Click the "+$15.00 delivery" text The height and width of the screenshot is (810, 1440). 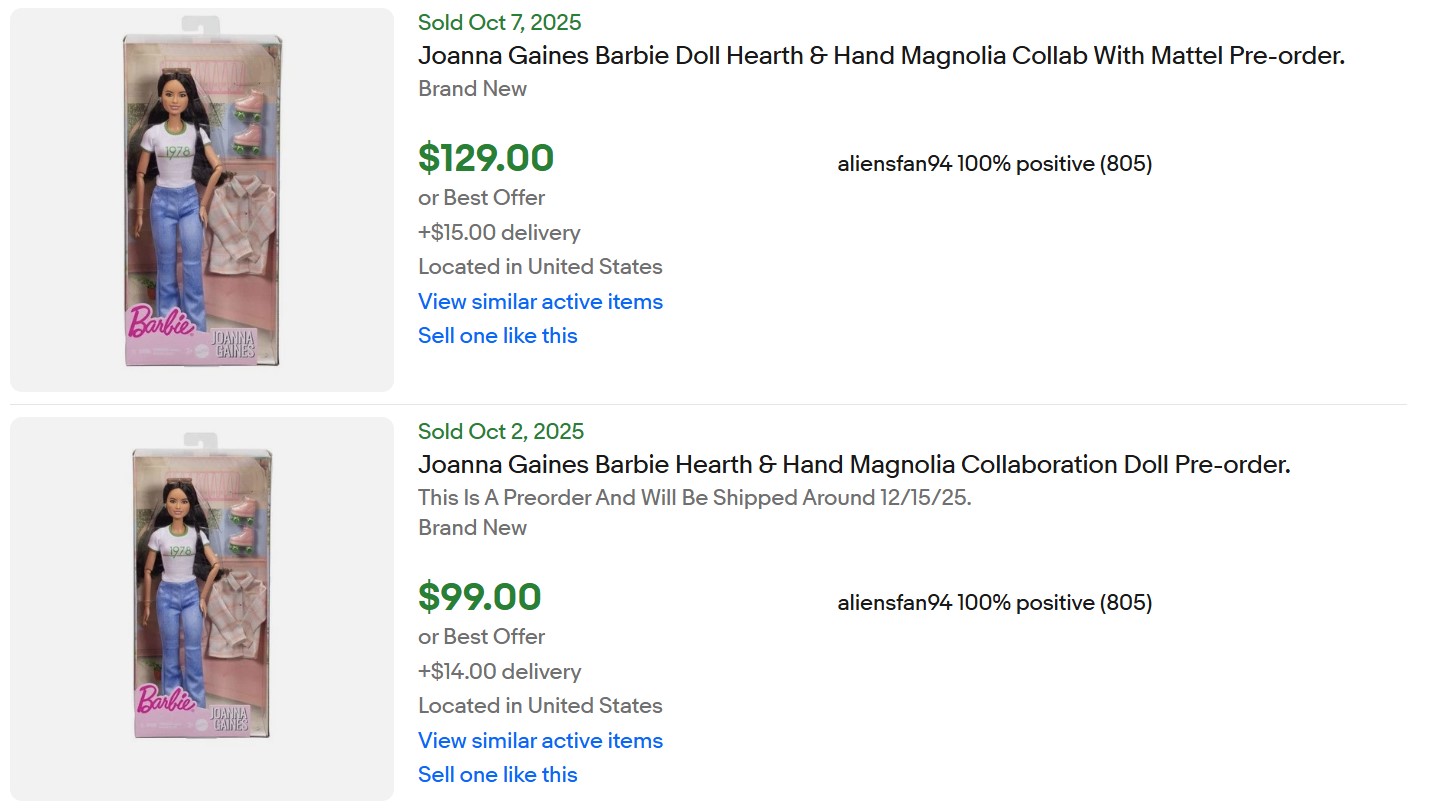(x=499, y=233)
